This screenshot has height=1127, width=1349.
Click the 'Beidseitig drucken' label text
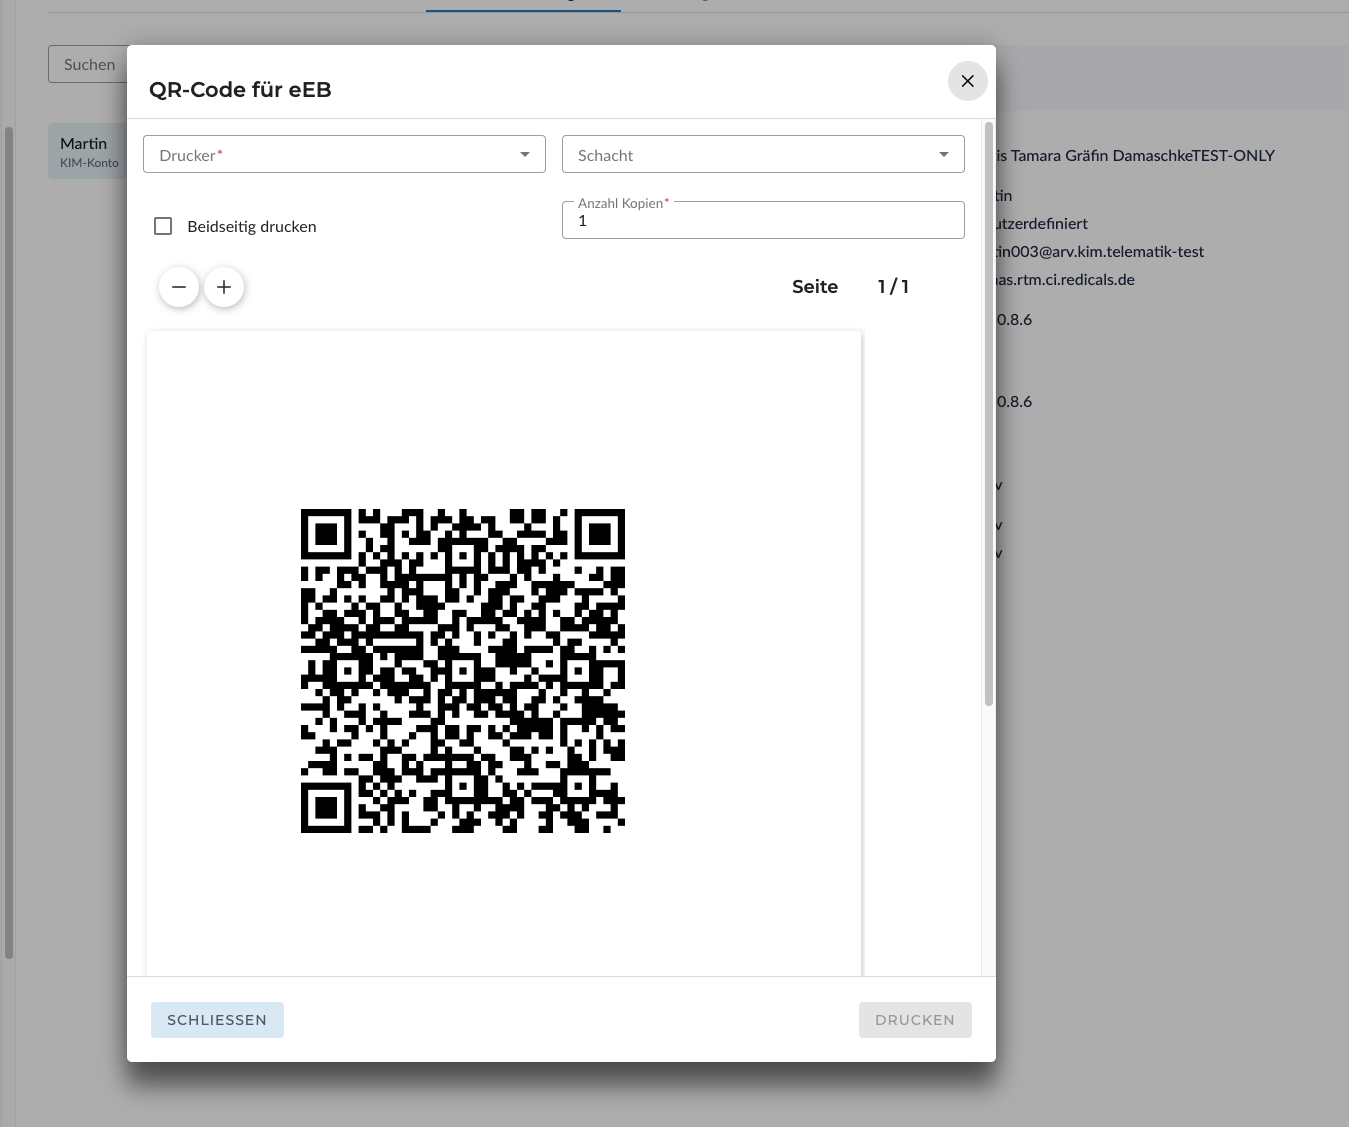pos(252,227)
